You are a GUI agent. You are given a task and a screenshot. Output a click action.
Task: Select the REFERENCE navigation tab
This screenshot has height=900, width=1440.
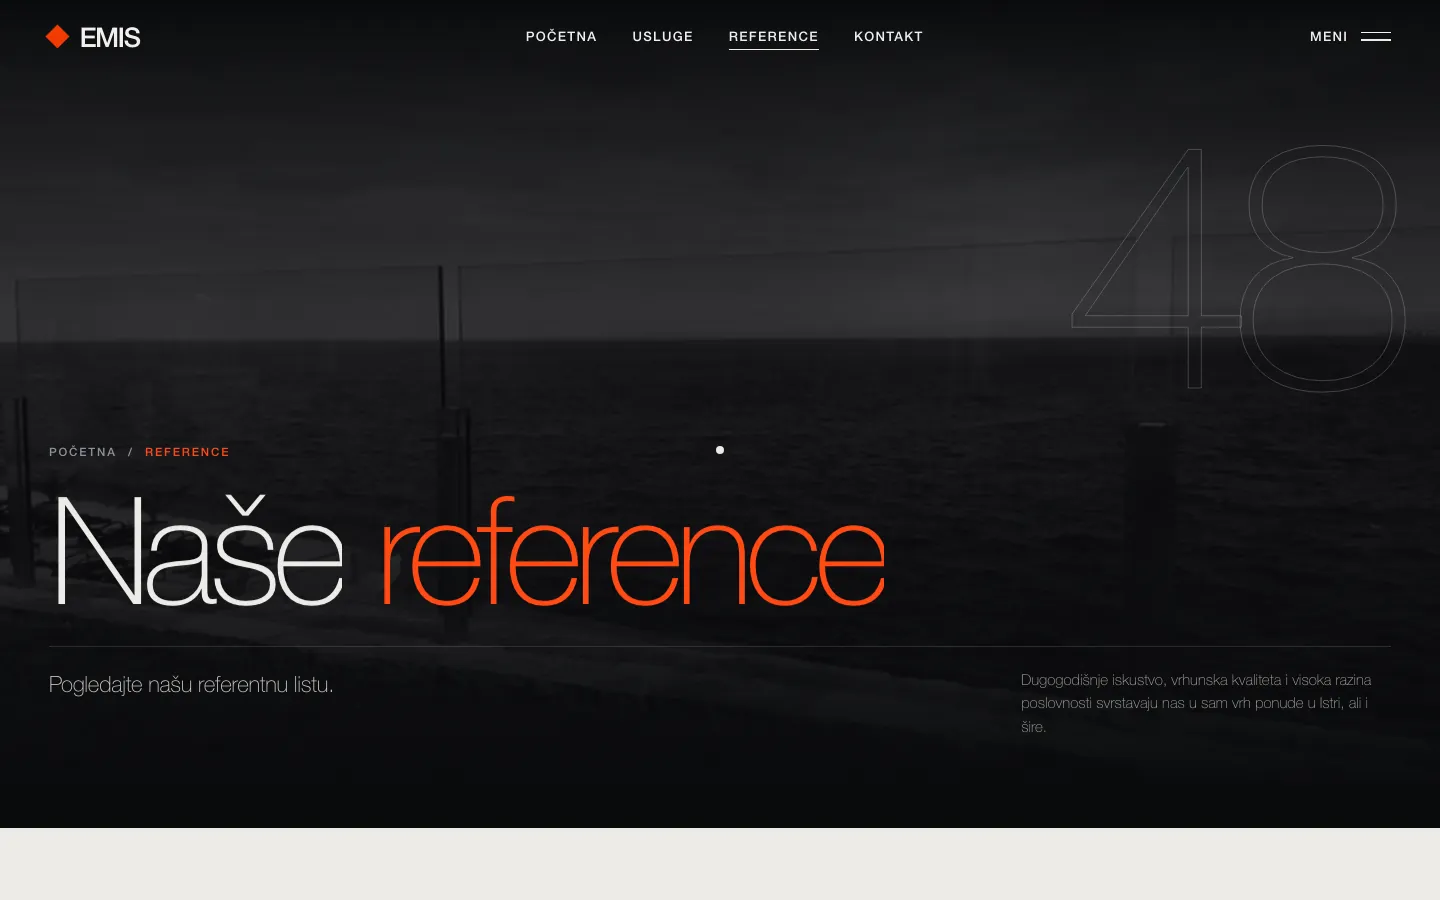[773, 37]
